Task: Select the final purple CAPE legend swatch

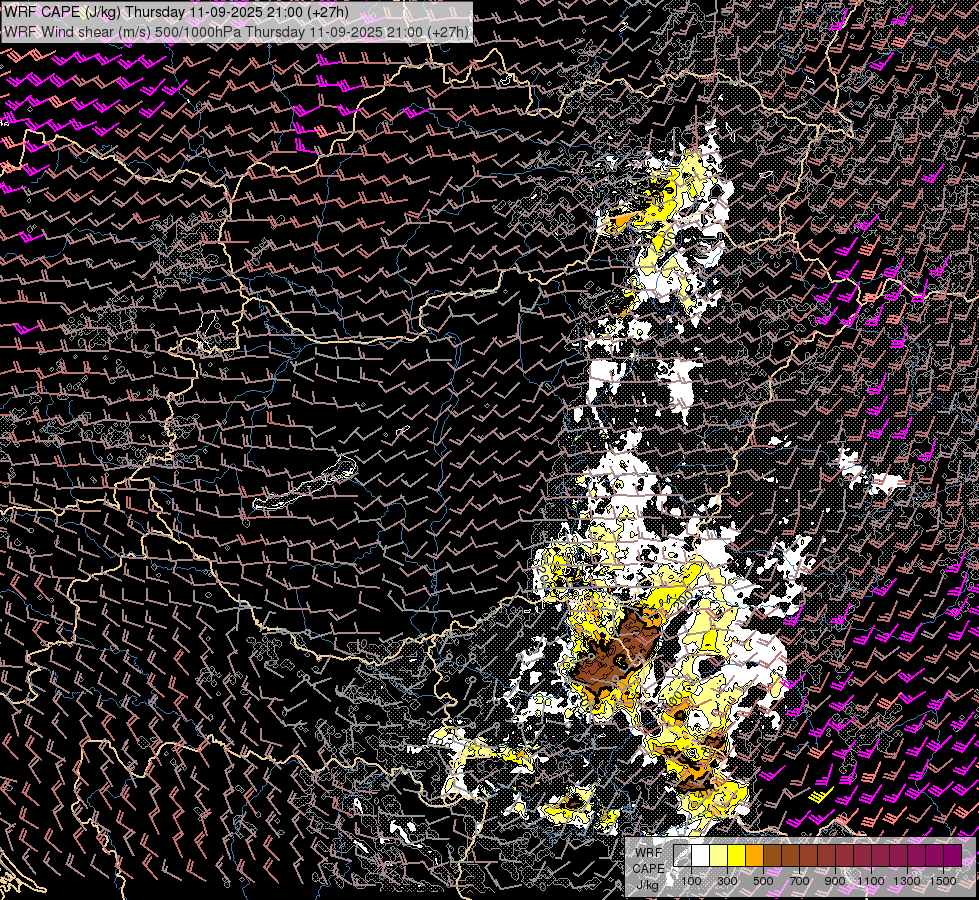Action: (953, 855)
